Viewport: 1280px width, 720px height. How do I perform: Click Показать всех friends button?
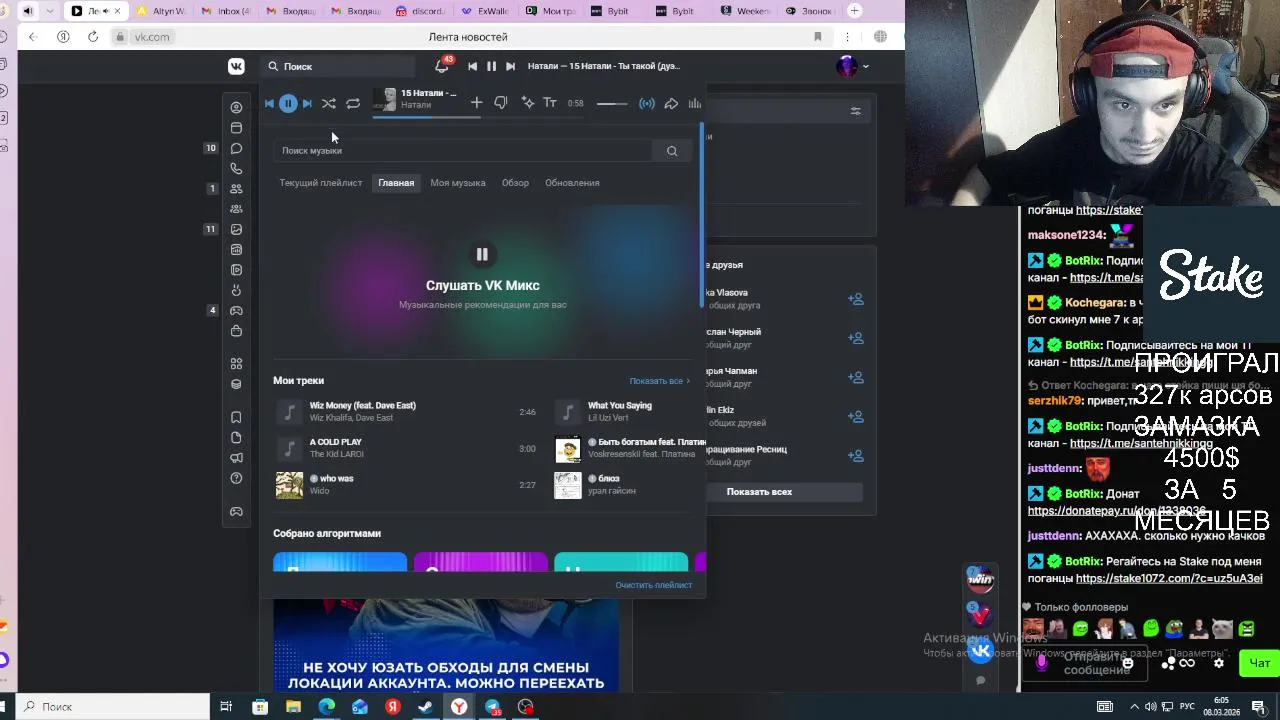[759, 492]
